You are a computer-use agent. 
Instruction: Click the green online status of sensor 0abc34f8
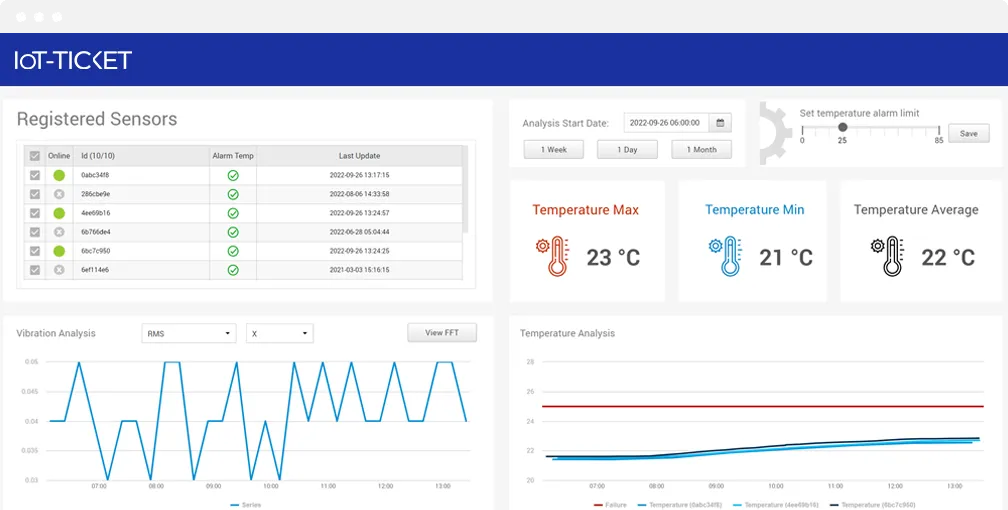point(59,175)
